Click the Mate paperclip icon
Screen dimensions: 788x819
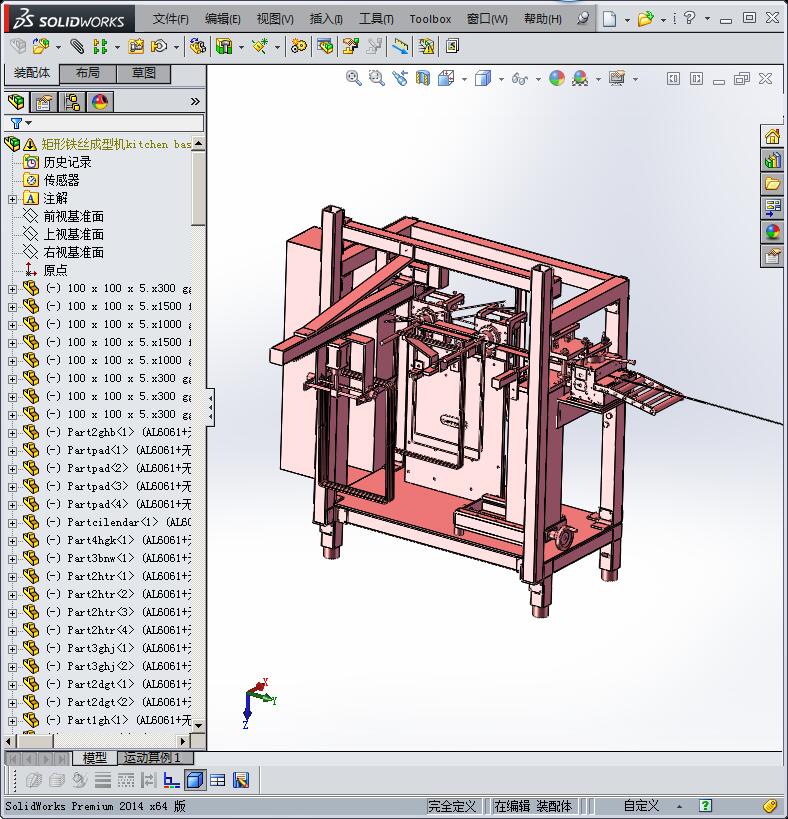point(77,46)
